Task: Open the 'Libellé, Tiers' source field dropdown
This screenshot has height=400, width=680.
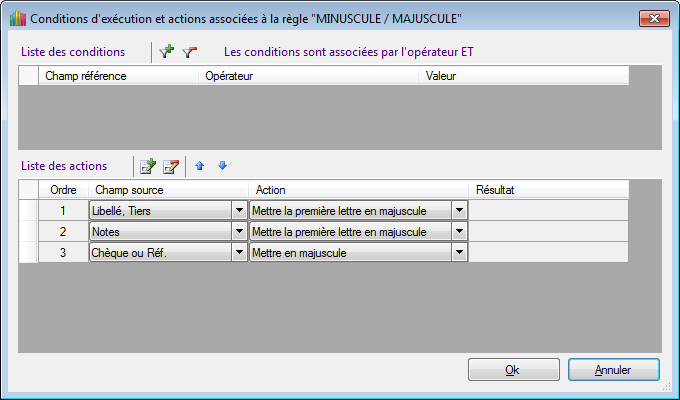Action: pos(239,210)
